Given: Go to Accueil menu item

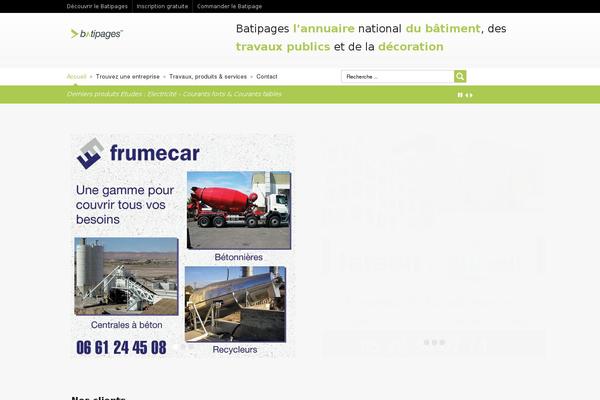Looking at the screenshot, I should click(x=76, y=77).
